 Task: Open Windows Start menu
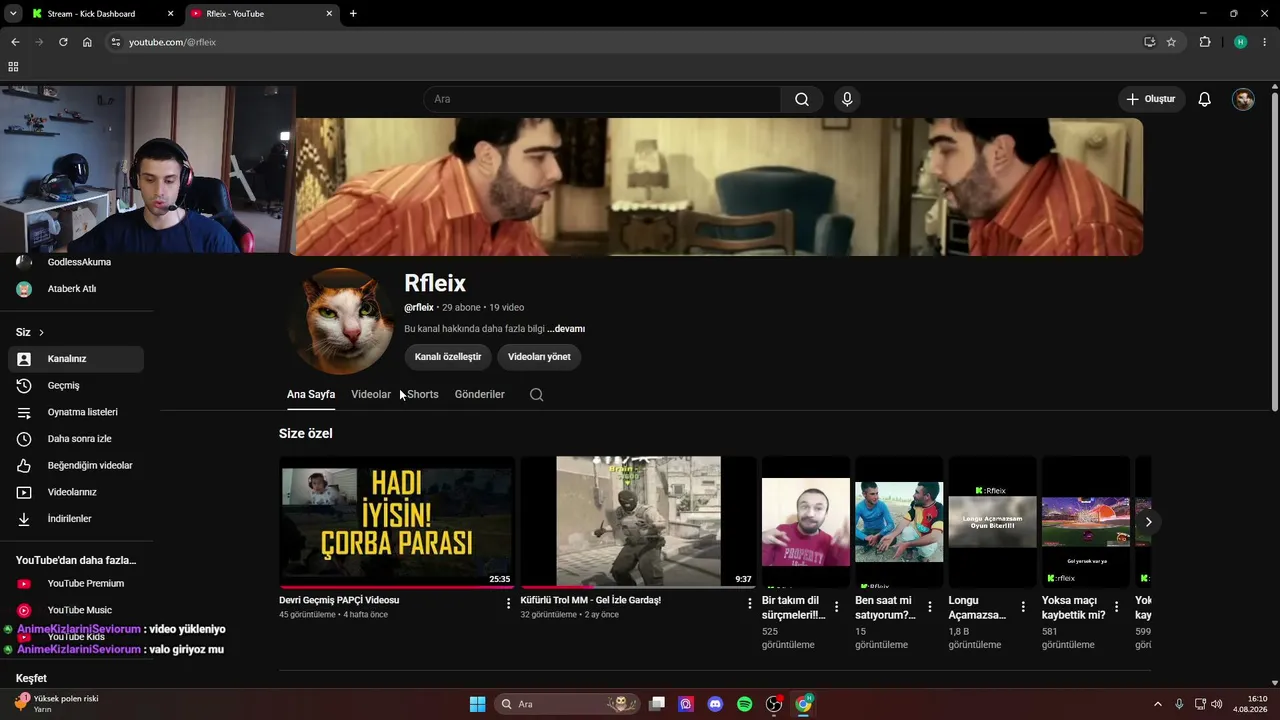pos(478,704)
